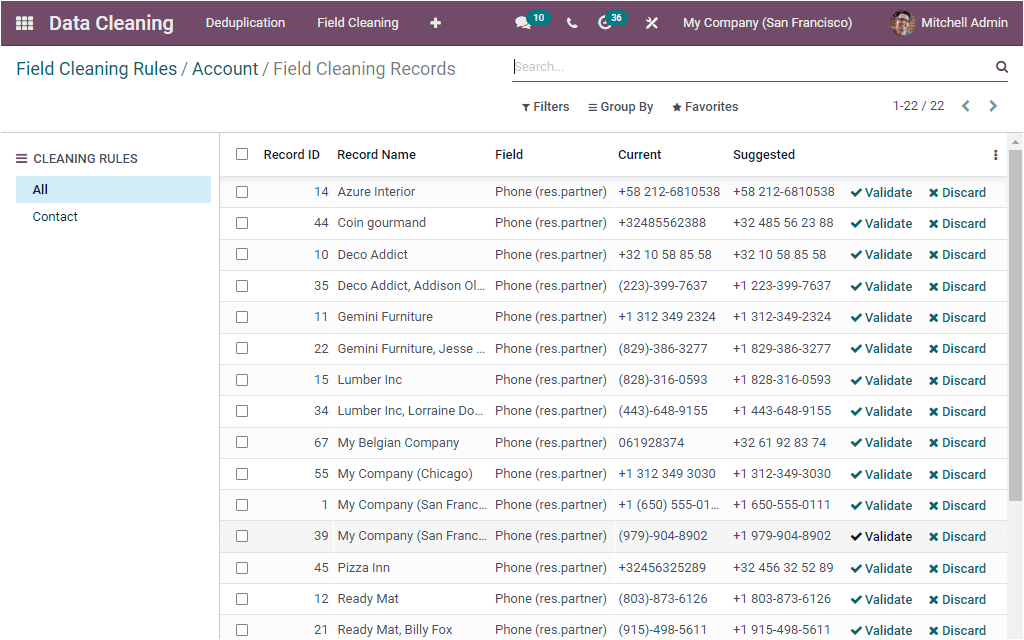The image size is (1024, 640).
Task: Switch to the Deduplication tab
Action: (245, 22)
